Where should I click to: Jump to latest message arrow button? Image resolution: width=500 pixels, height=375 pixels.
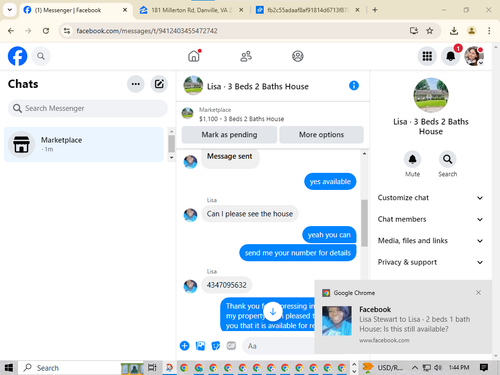[273, 312]
